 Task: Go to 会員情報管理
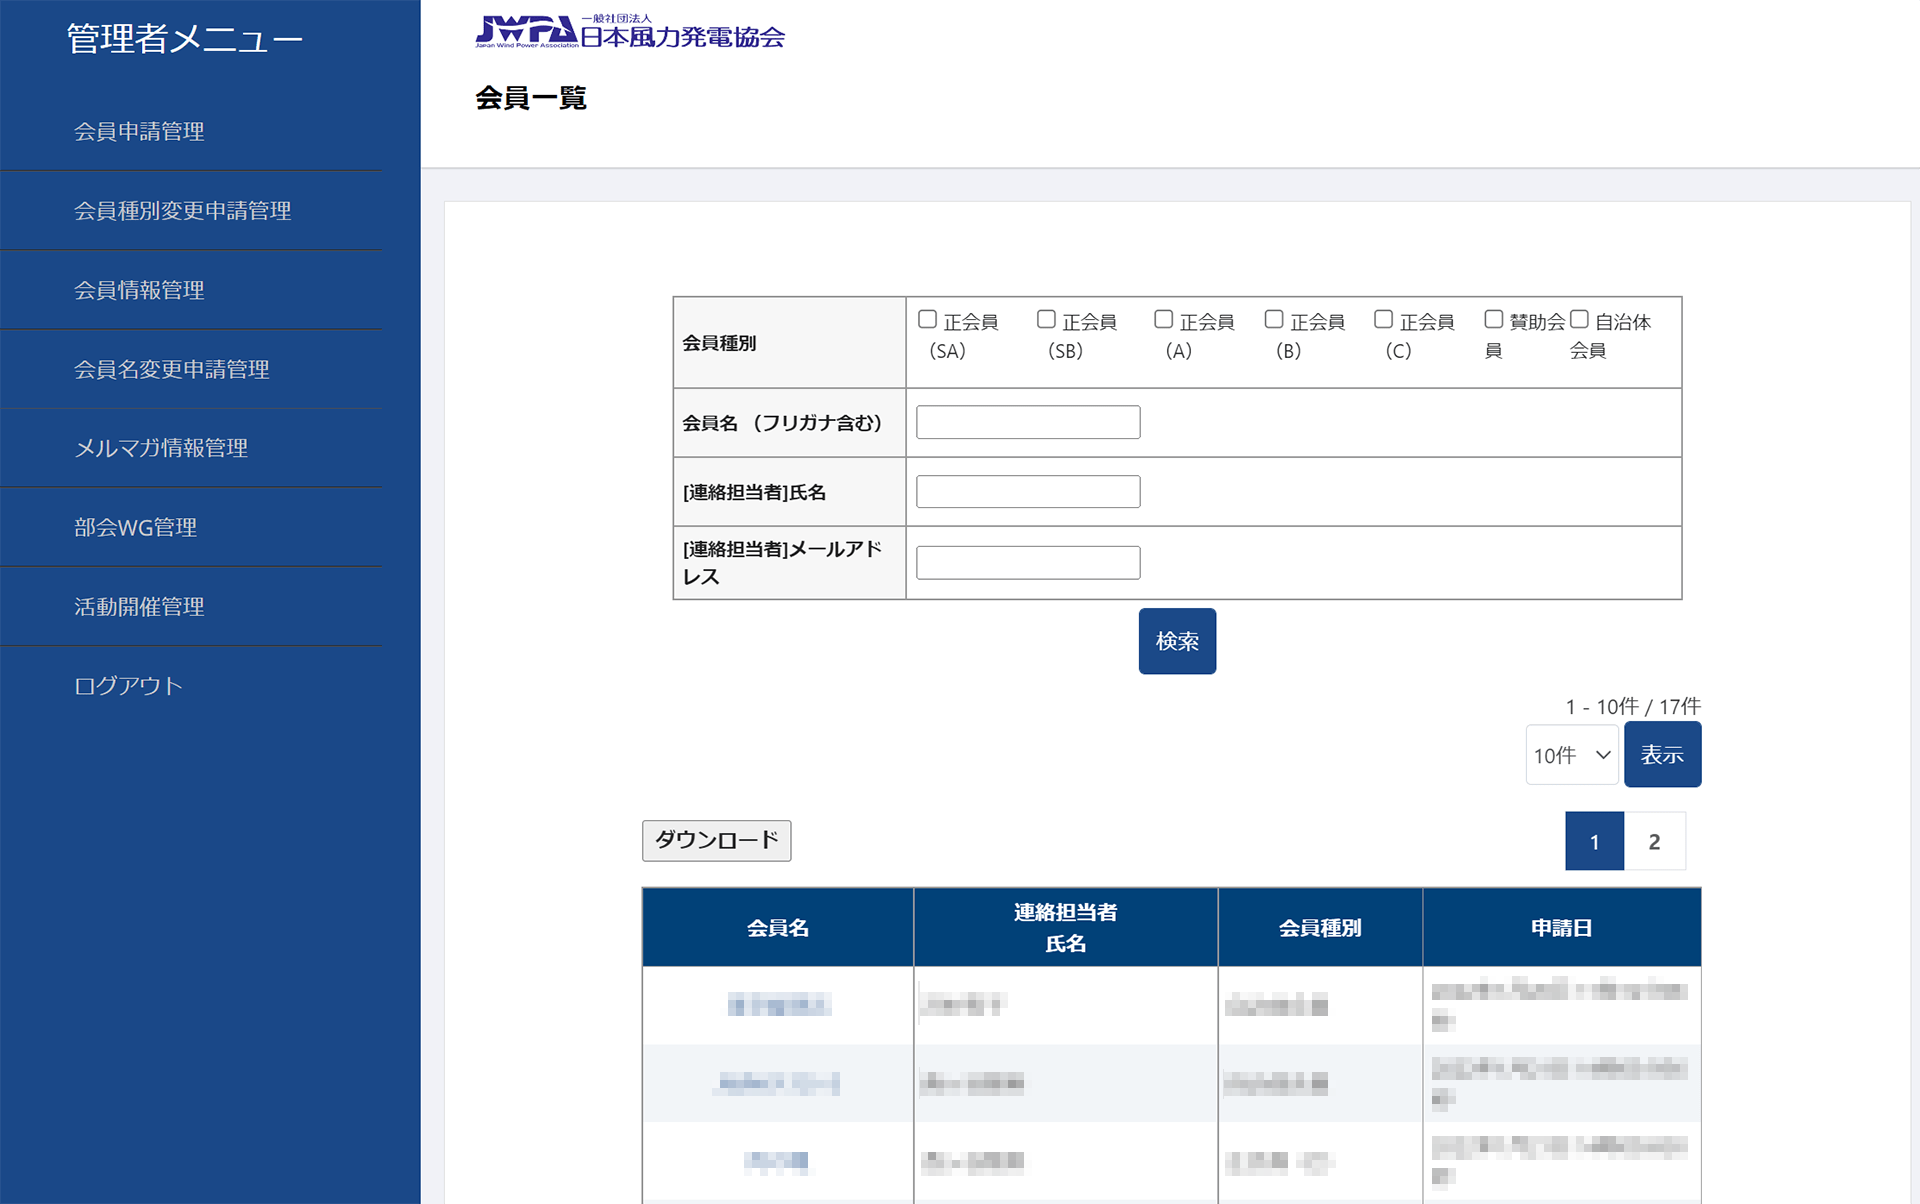tap(139, 290)
